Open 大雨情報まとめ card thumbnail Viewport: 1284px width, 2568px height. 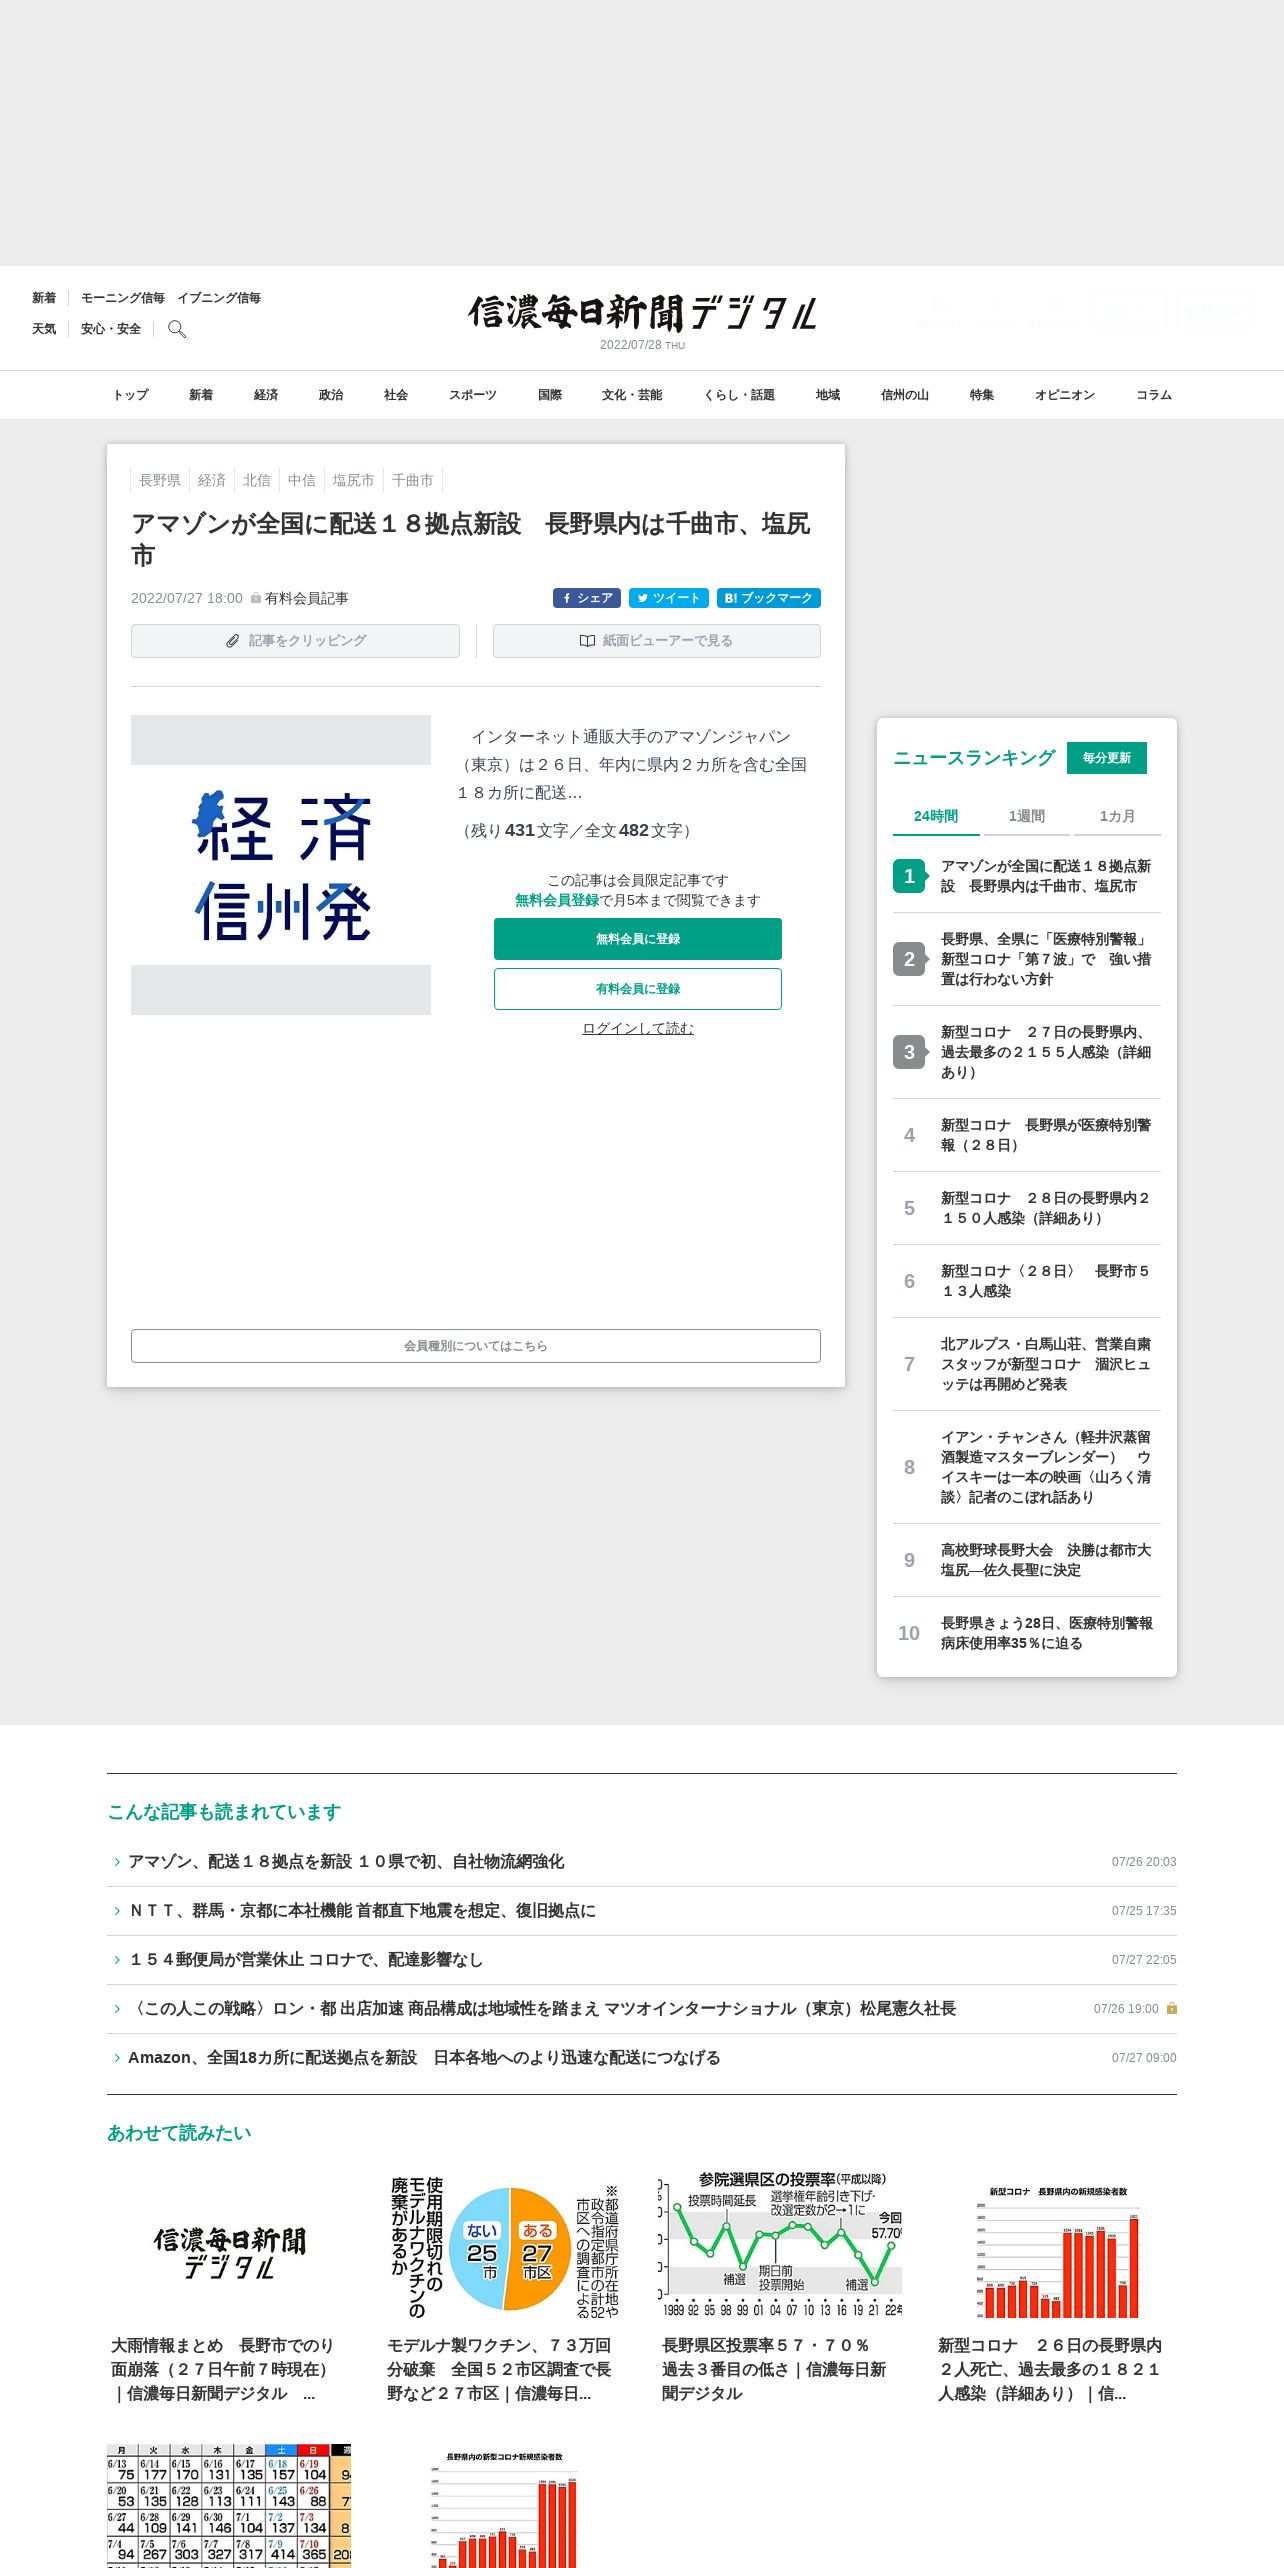click(229, 2247)
